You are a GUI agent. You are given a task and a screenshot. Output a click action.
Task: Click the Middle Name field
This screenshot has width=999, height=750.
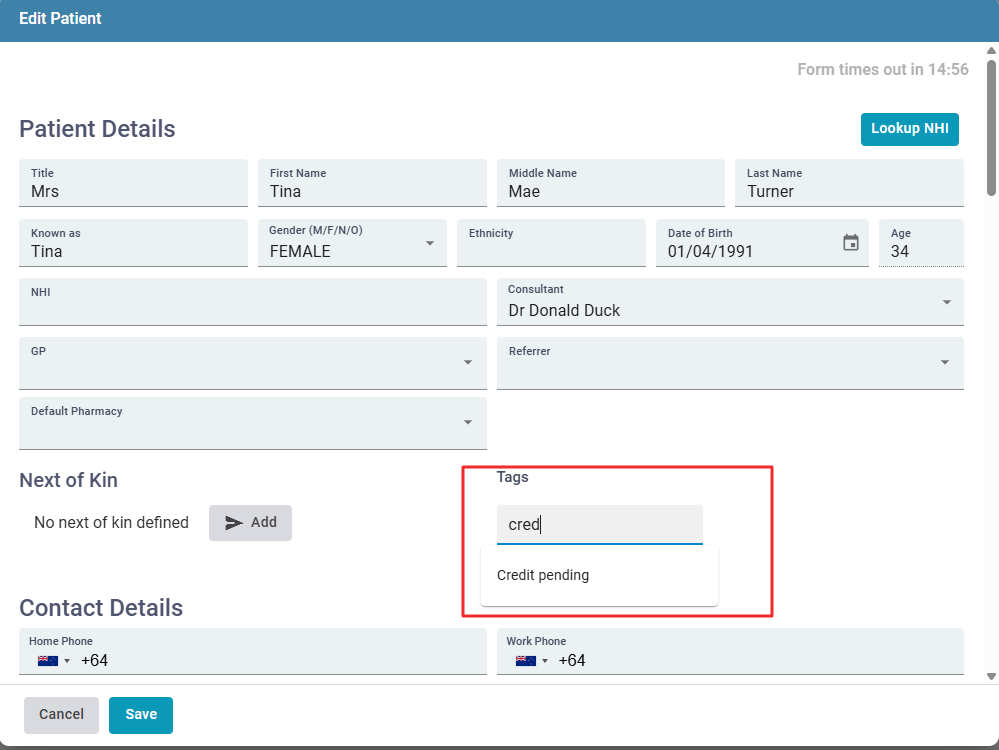tap(610, 191)
